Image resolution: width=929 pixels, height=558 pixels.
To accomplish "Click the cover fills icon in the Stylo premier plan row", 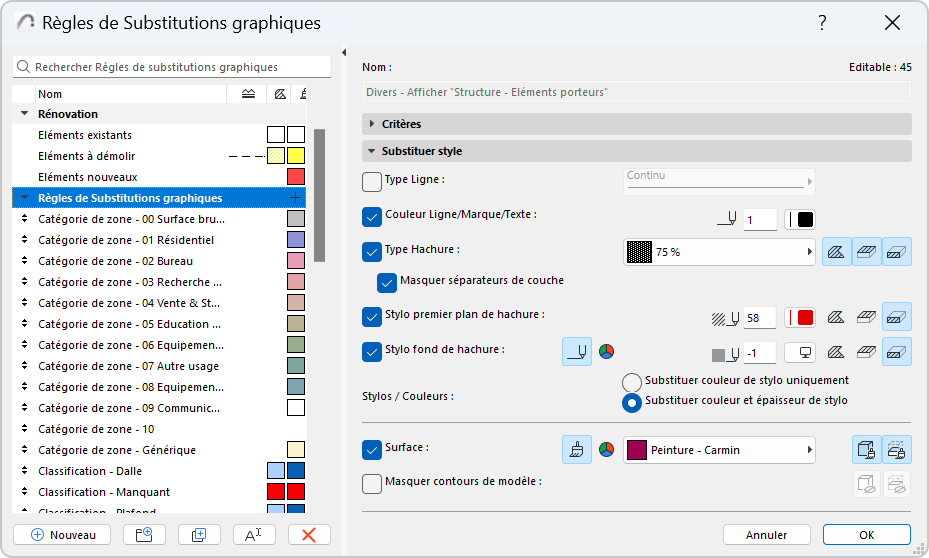I will (x=866, y=318).
